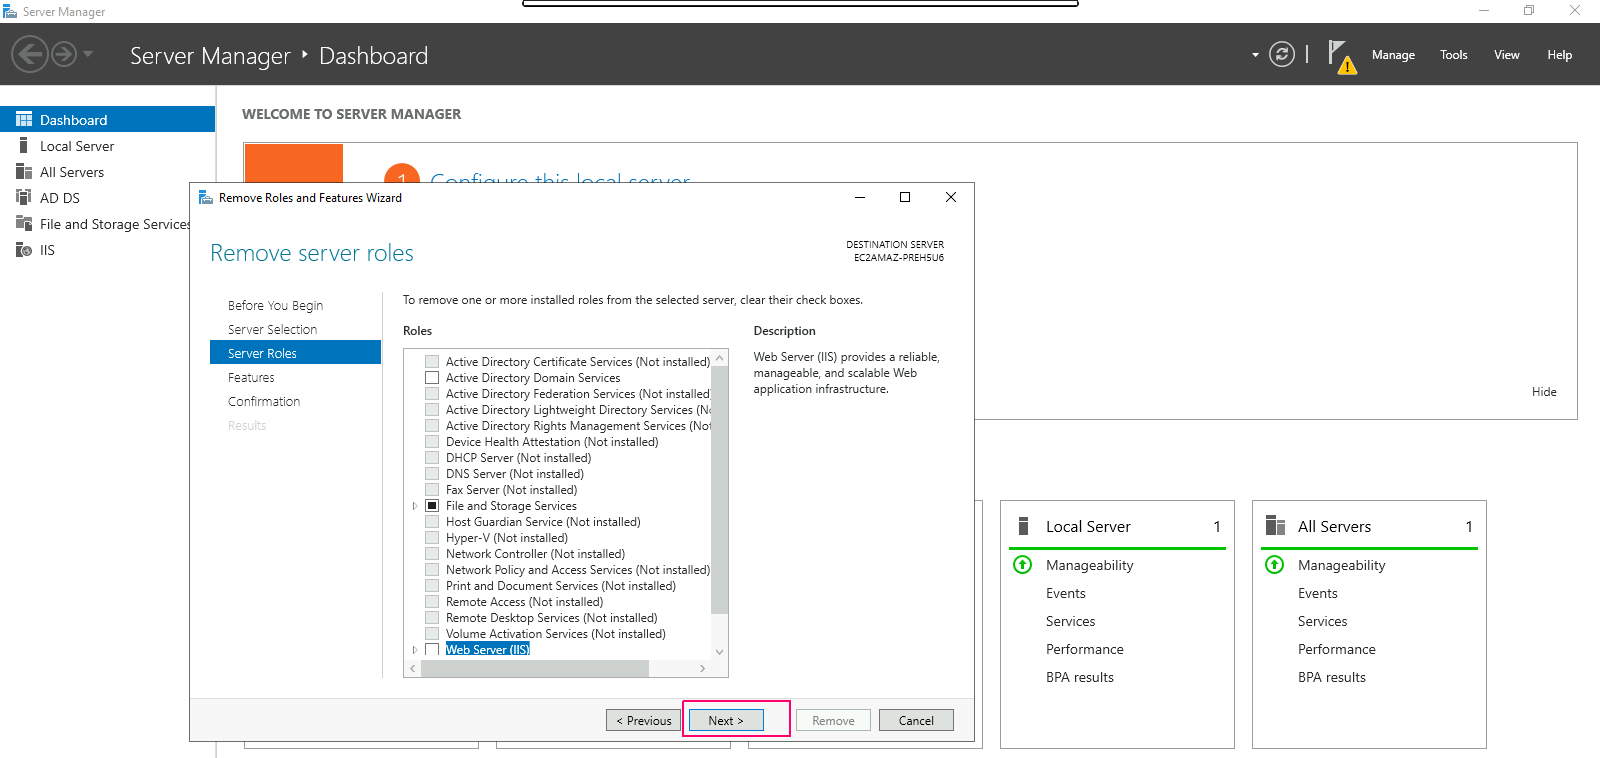Click Events in the Local Server tile
This screenshot has width=1600, height=758.
coord(1066,593)
